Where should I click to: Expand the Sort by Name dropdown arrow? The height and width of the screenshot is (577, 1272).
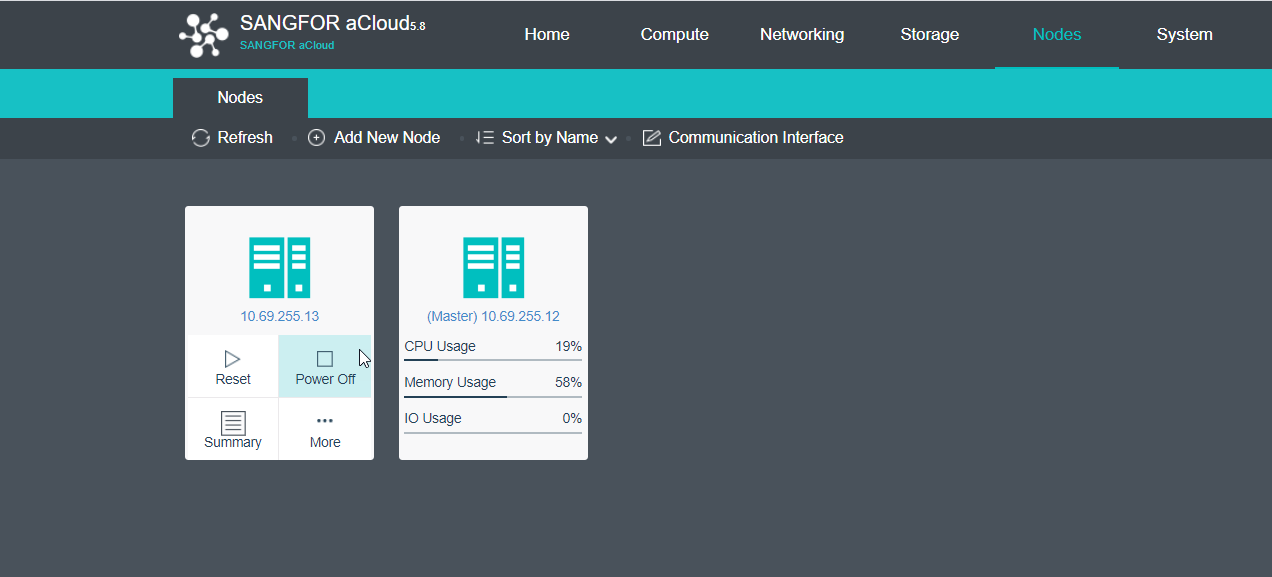611,139
